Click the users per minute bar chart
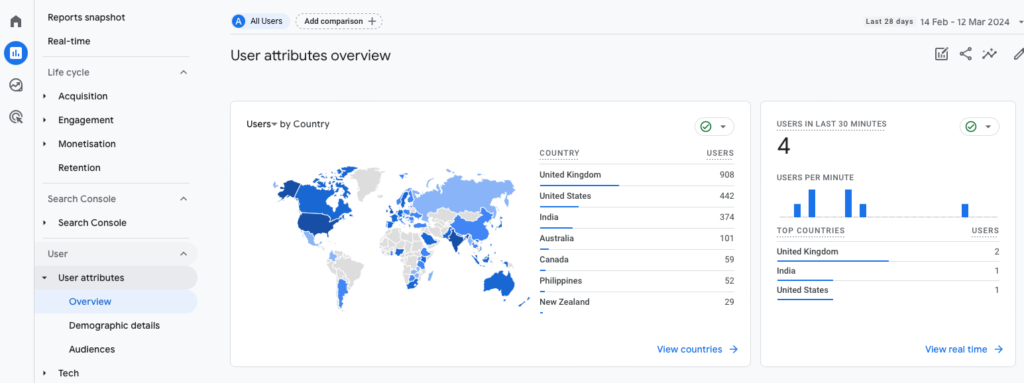Screen dimensions: 1024x383 (888, 203)
